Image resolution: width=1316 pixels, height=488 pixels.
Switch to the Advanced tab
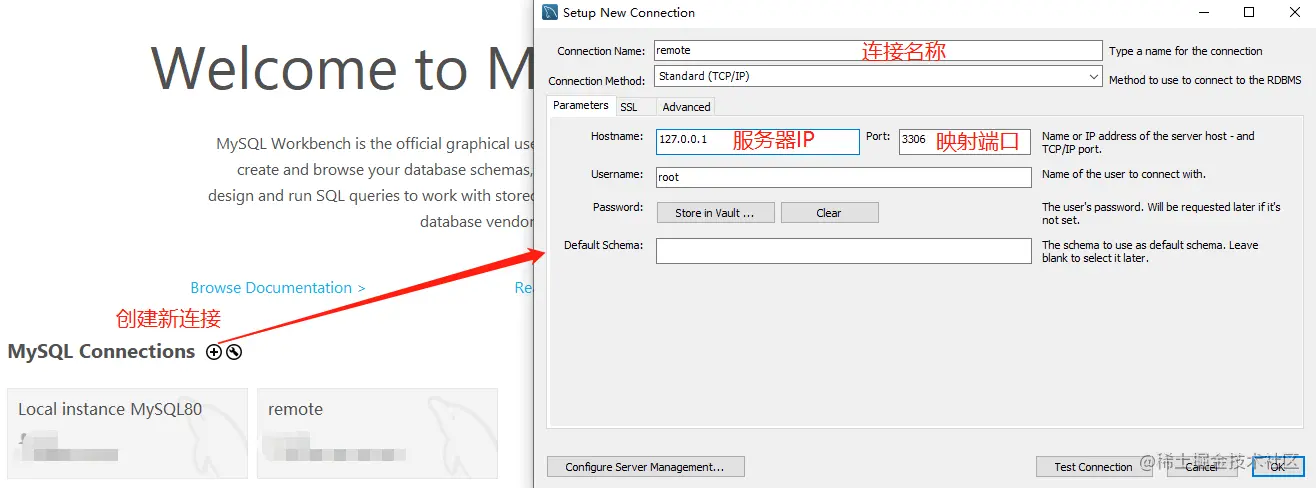coord(686,107)
